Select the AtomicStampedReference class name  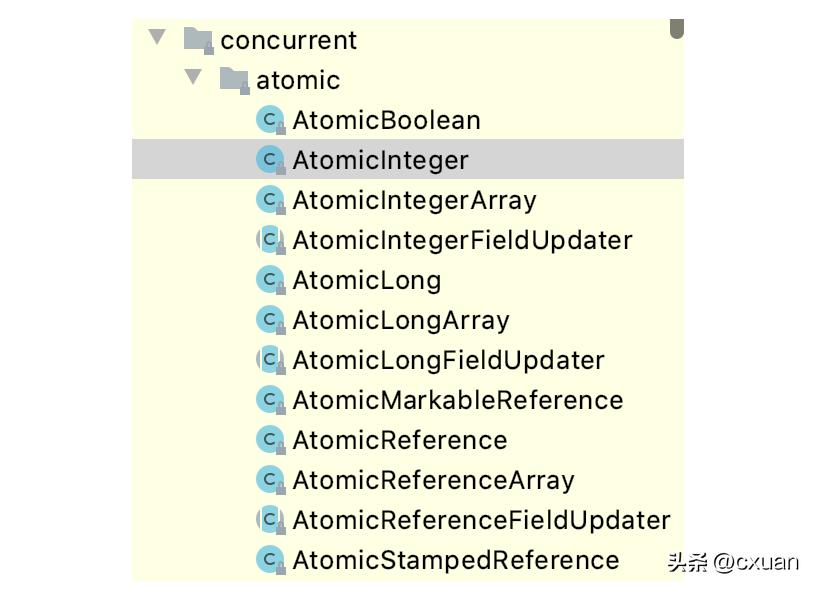click(x=455, y=560)
